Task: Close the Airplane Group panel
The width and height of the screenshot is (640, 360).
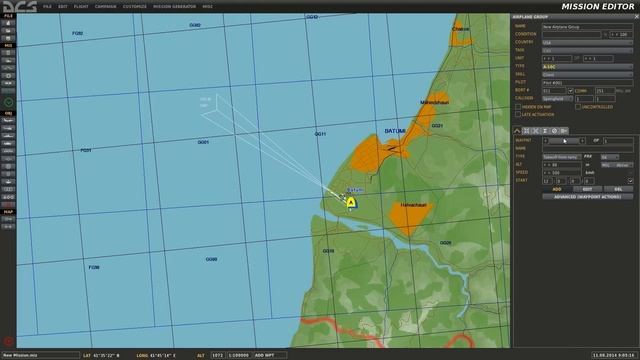Action: point(636,17)
